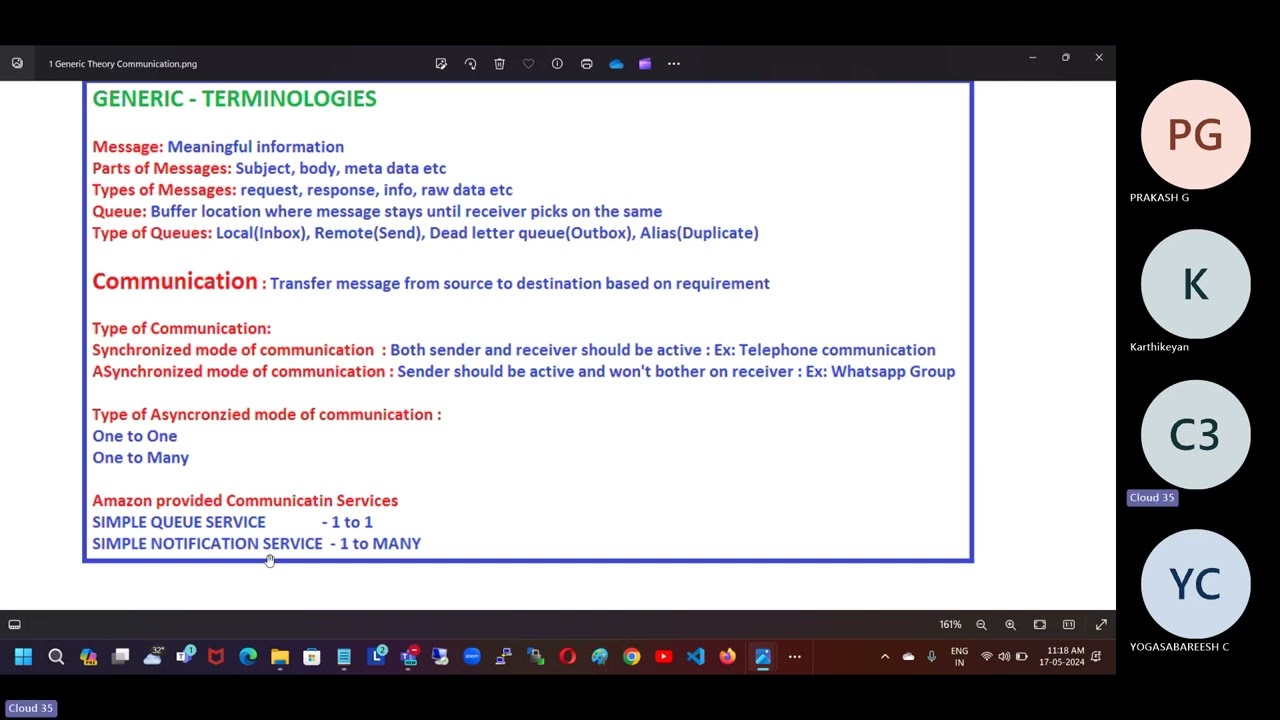Screen dimensions: 1280x720
Task: Open McAfee from the taskbar
Action: pyautogui.click(x=216, y=657)
